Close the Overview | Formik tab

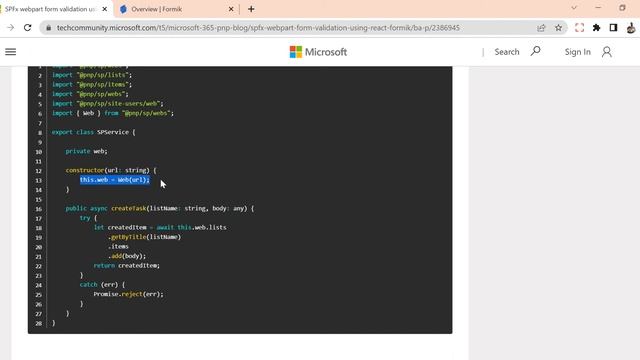coord(231,9)
